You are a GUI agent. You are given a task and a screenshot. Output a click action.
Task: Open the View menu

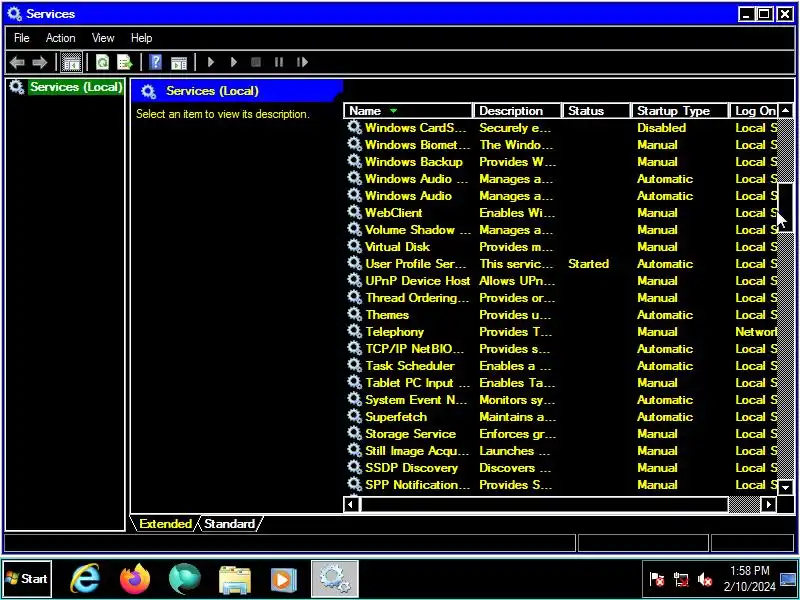pos(103,38)
